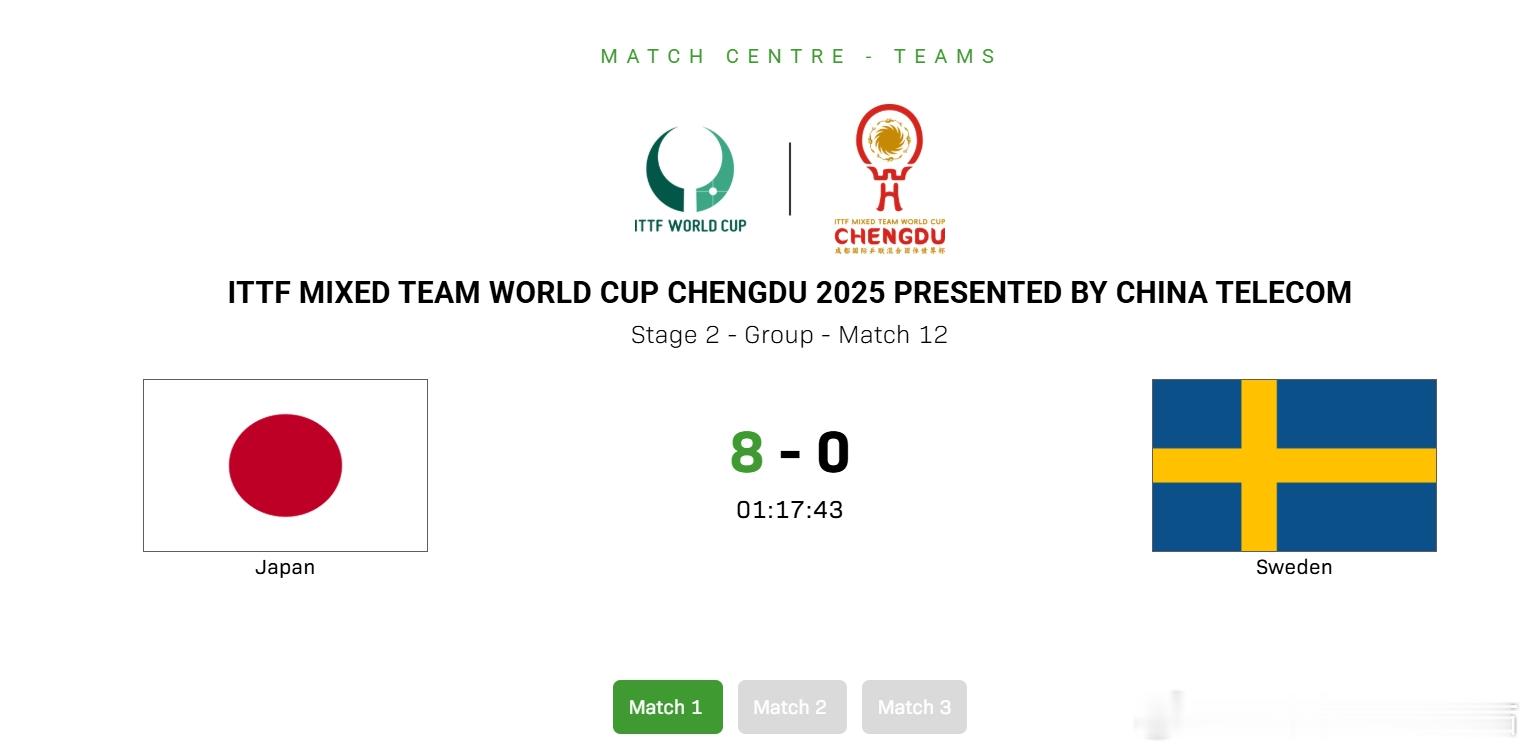Click the Sweden team name label

pyautogui.click(x=1293, y=567)
